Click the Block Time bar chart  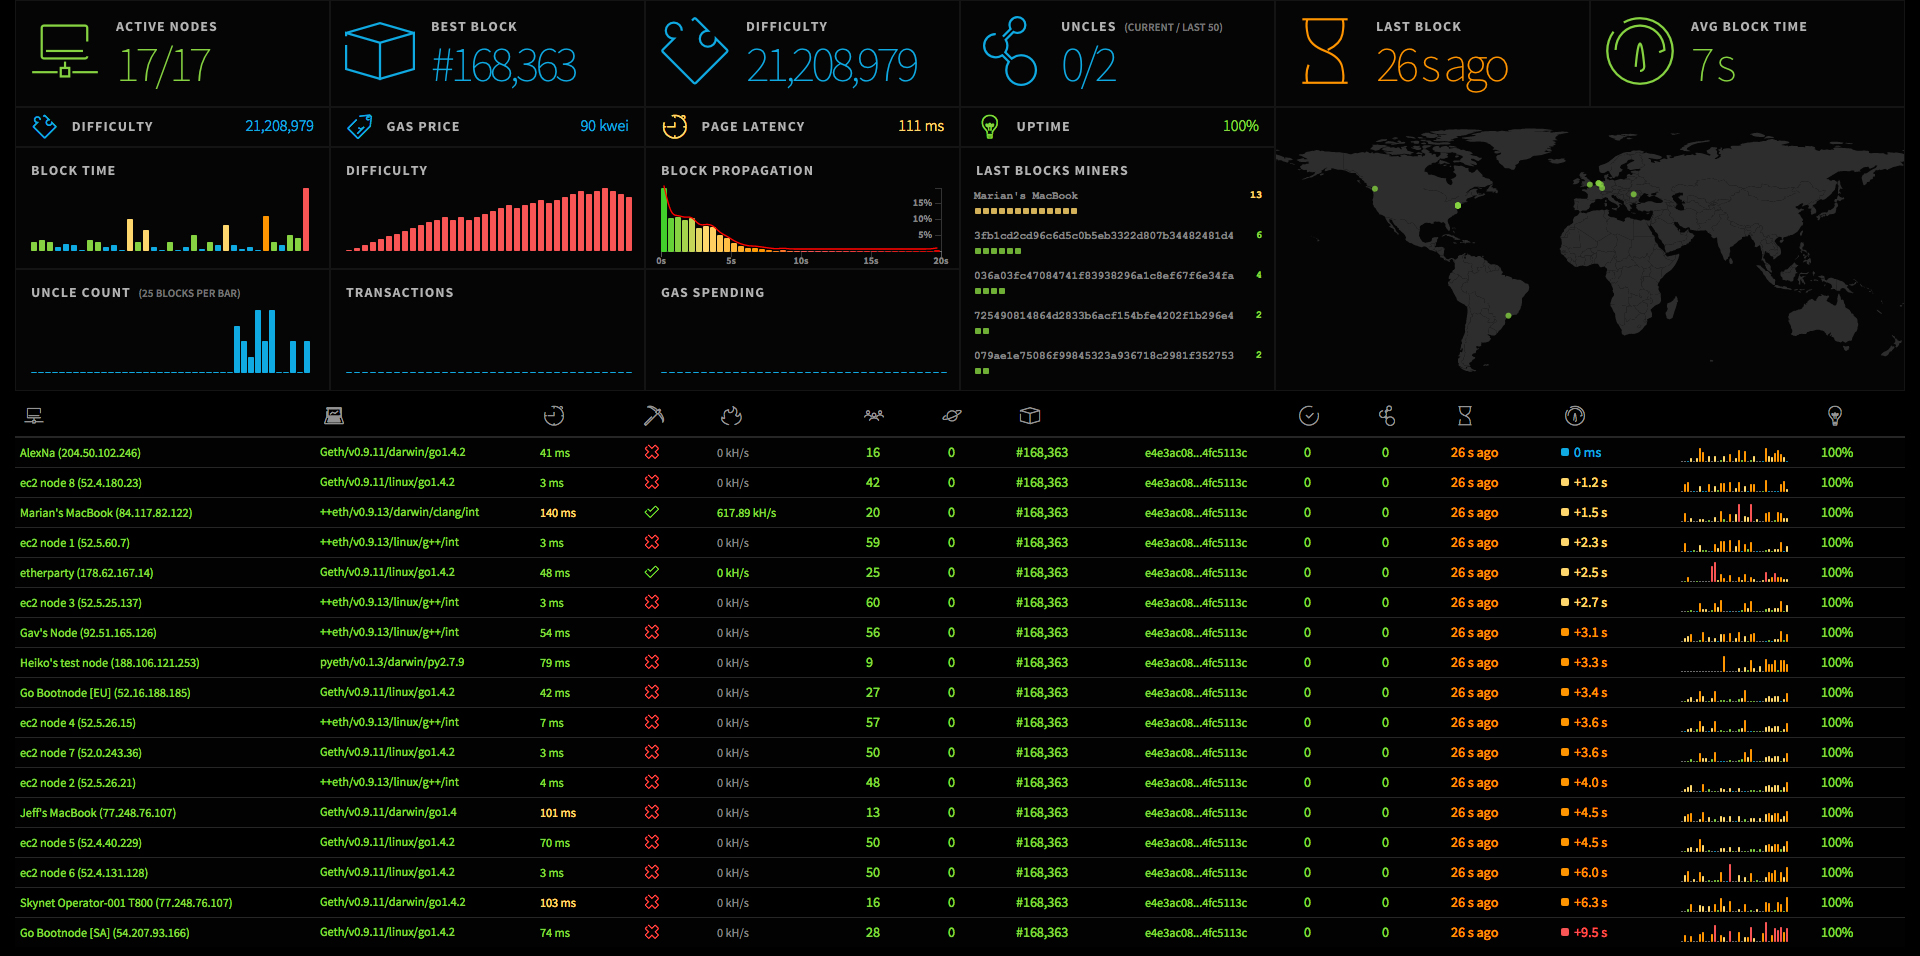click(x=170, y=219)
